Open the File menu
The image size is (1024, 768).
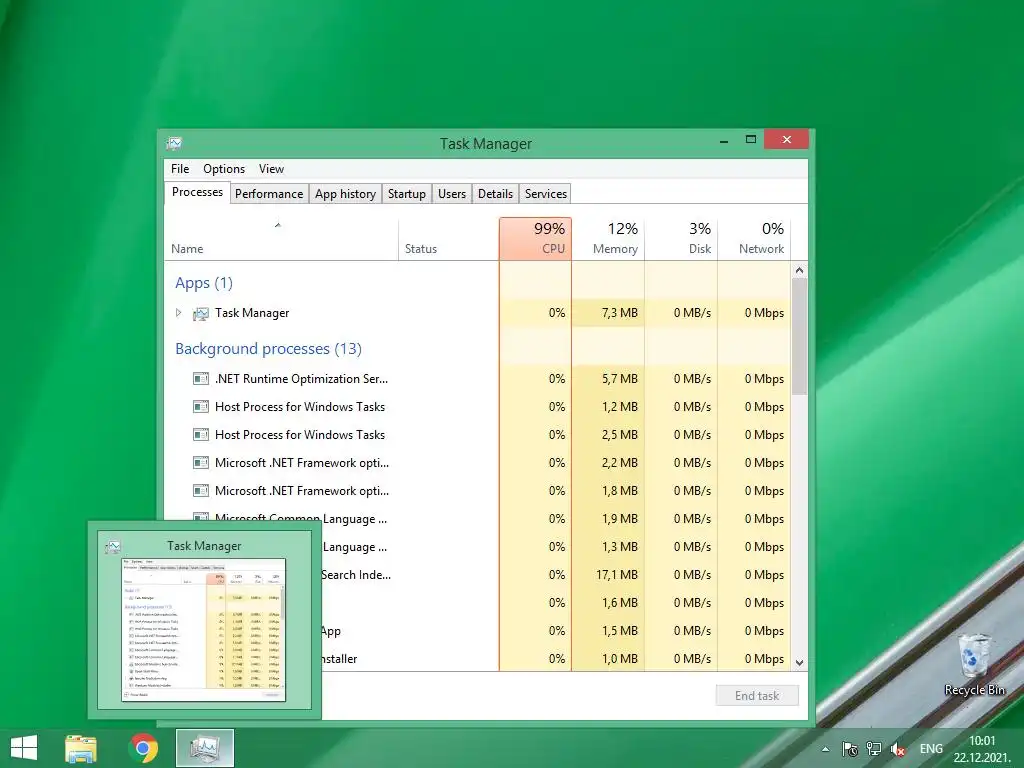coord(180,169)
